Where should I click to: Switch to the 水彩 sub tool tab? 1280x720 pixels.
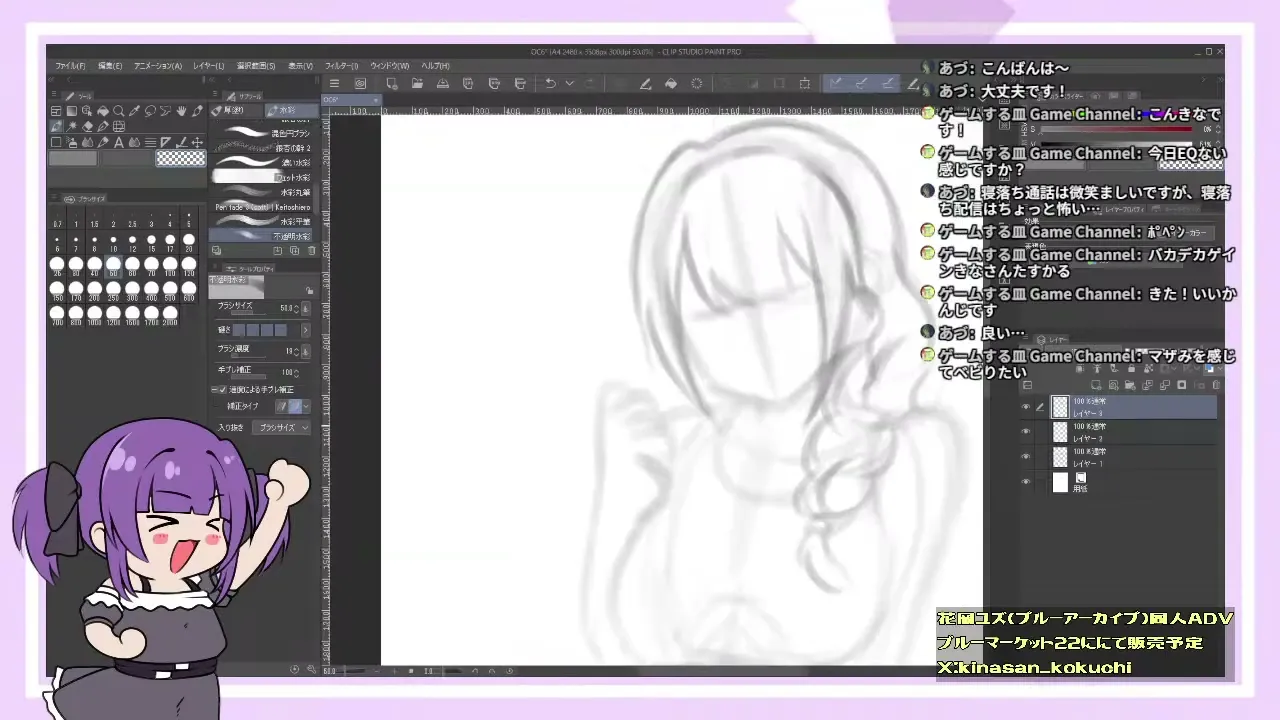(292, 110)
